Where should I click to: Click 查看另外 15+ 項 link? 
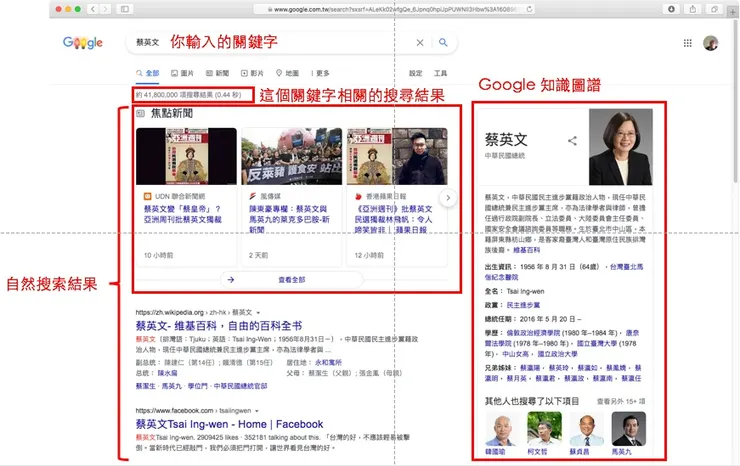coord(621,401)
